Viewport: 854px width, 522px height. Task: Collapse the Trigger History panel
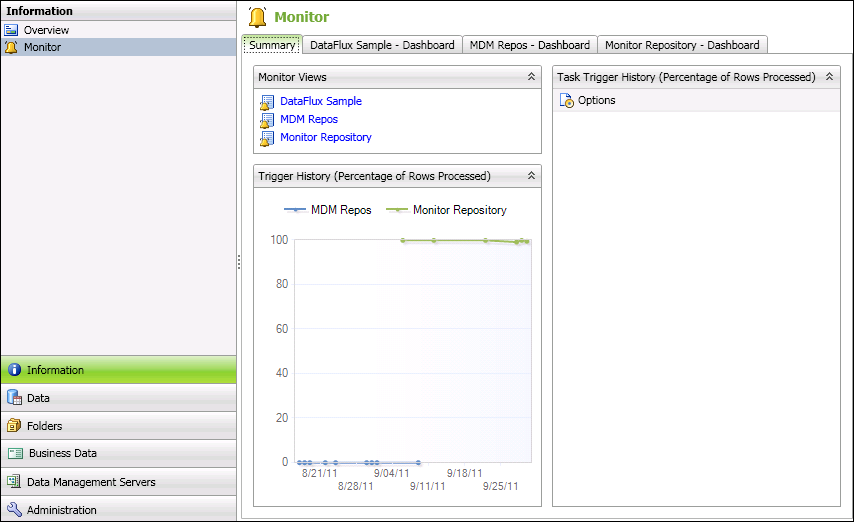tap(531, 176)
